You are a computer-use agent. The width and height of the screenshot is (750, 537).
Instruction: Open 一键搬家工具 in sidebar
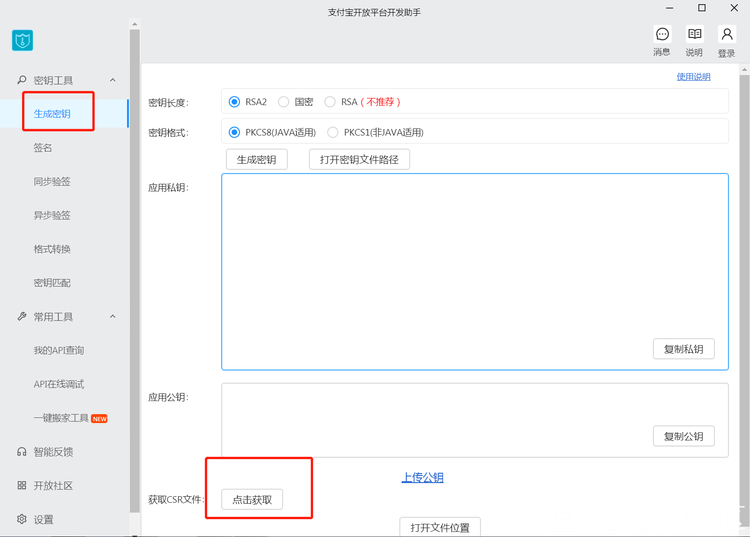click(x=61, y=418)
